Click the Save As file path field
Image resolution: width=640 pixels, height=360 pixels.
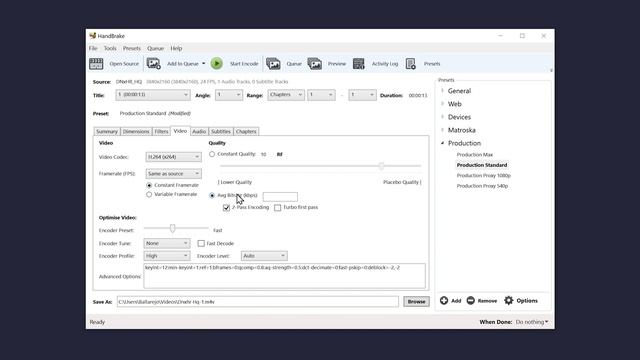tap(258, 302)
